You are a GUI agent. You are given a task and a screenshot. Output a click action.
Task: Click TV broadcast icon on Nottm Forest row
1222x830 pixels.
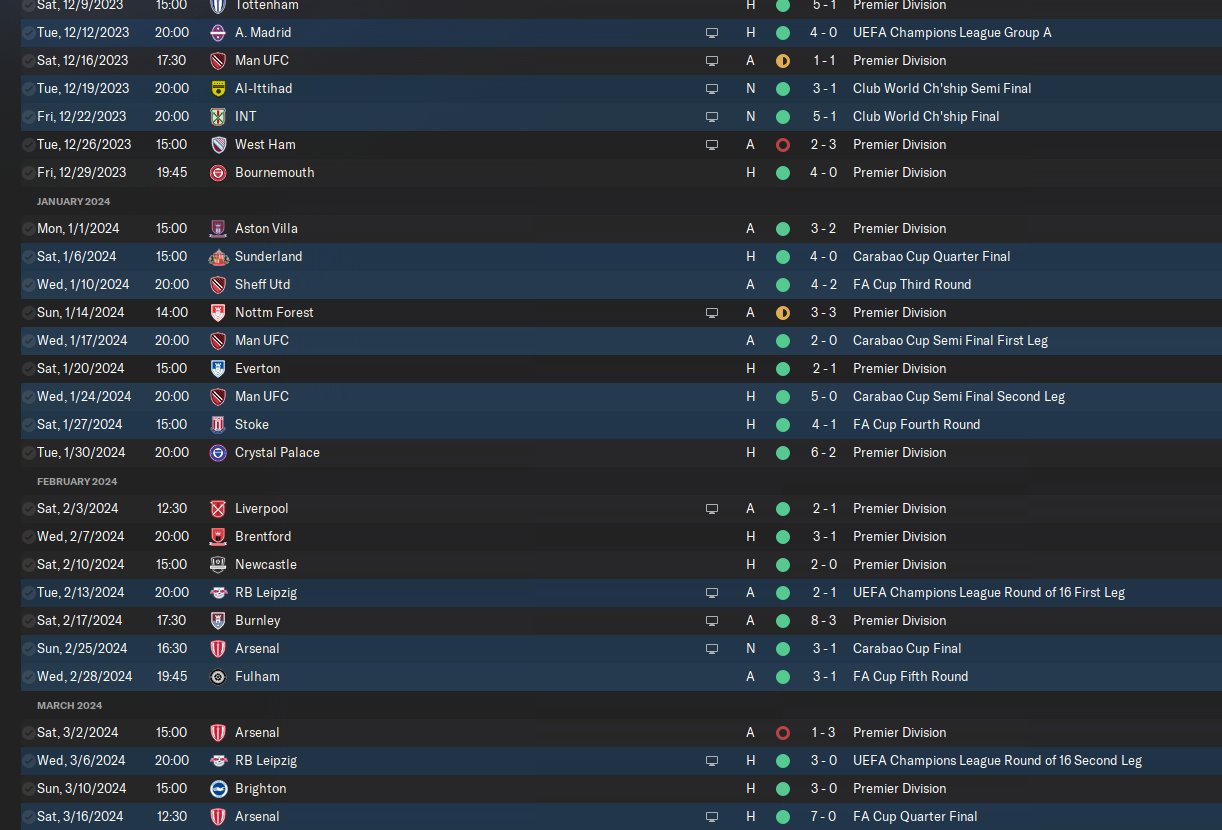(712, 313)
